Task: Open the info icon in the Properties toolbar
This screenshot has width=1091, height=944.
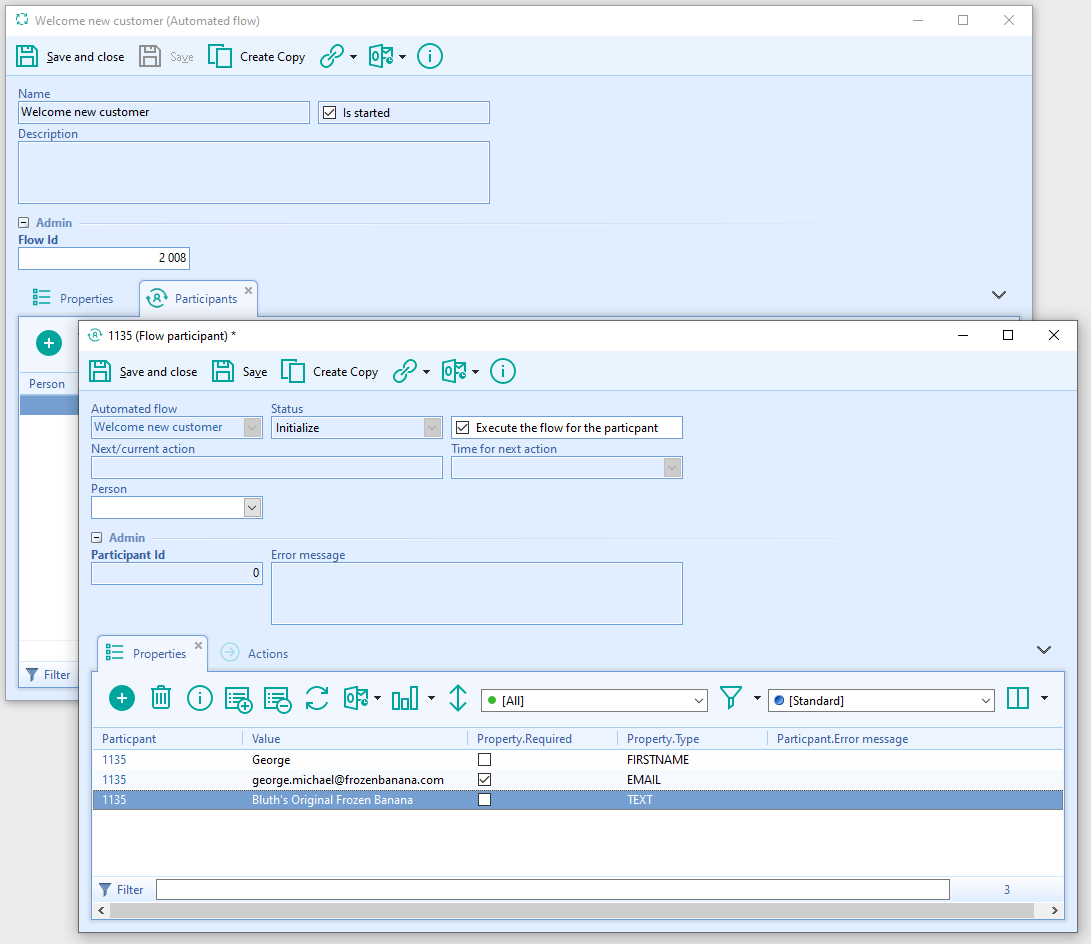Action: 200,698
